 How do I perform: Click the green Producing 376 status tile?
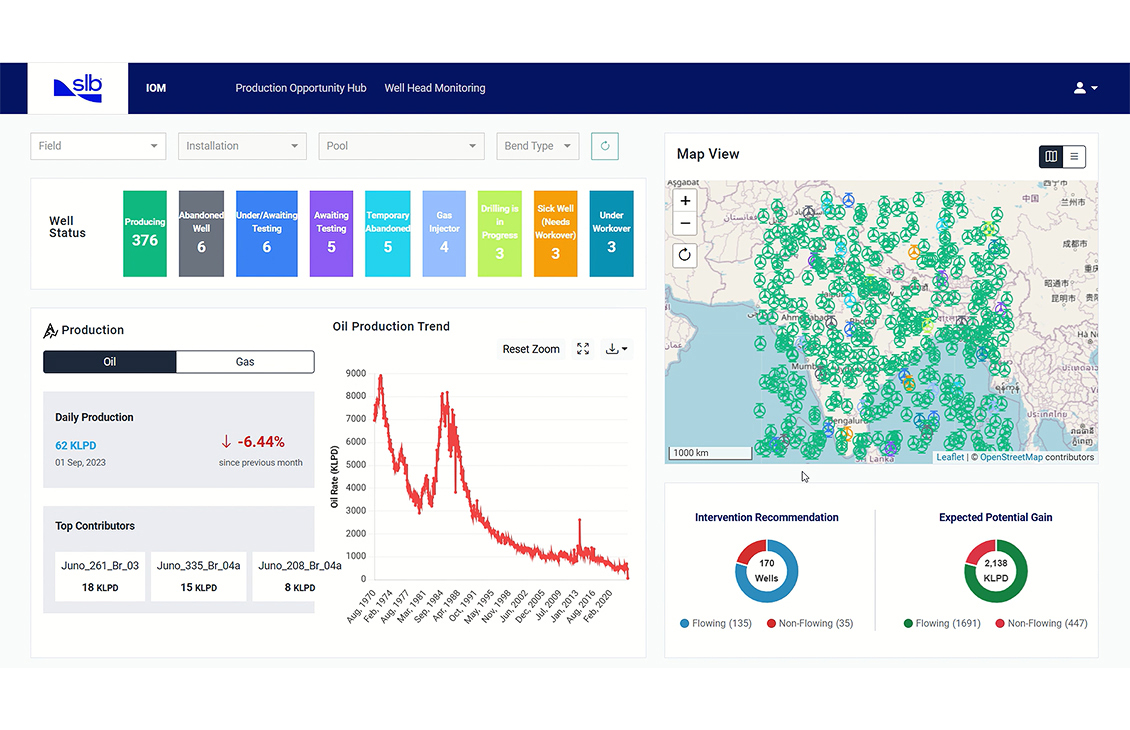tap(145, 233)
